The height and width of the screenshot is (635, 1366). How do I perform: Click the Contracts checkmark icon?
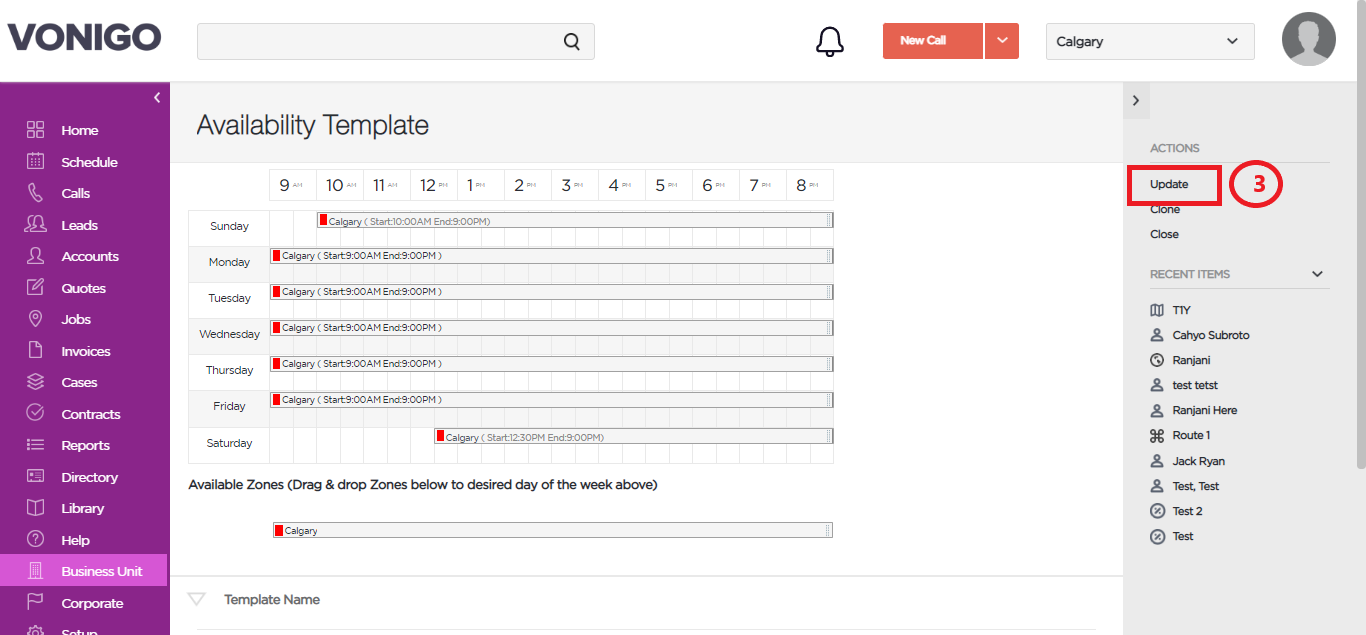(x=36, y=414)
